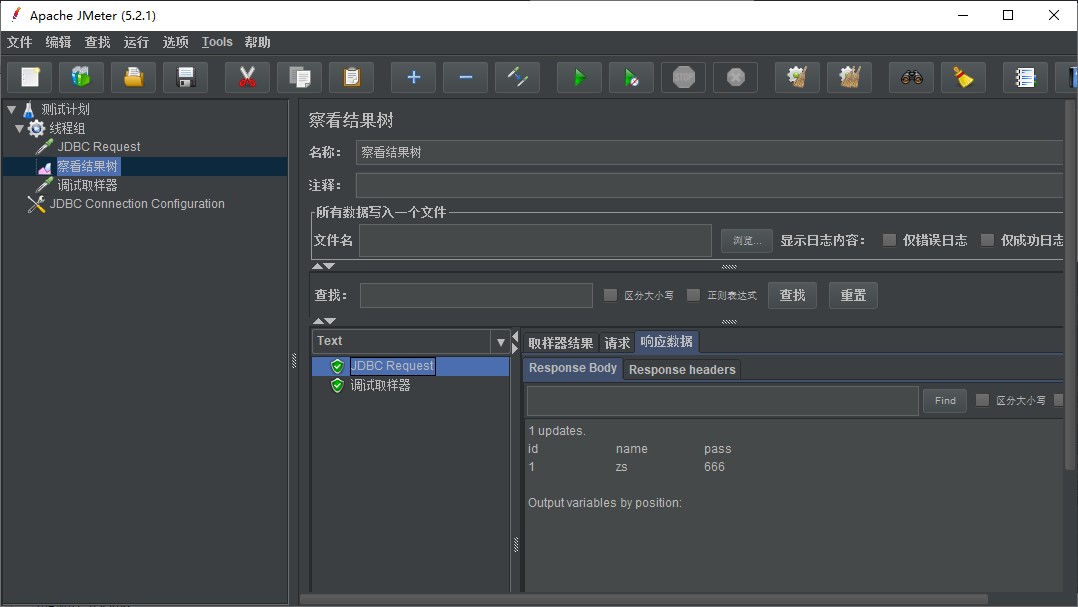The image size is (1078, 607).
Task: Open the 查找 menu
Action: click(x=97, y=42)
